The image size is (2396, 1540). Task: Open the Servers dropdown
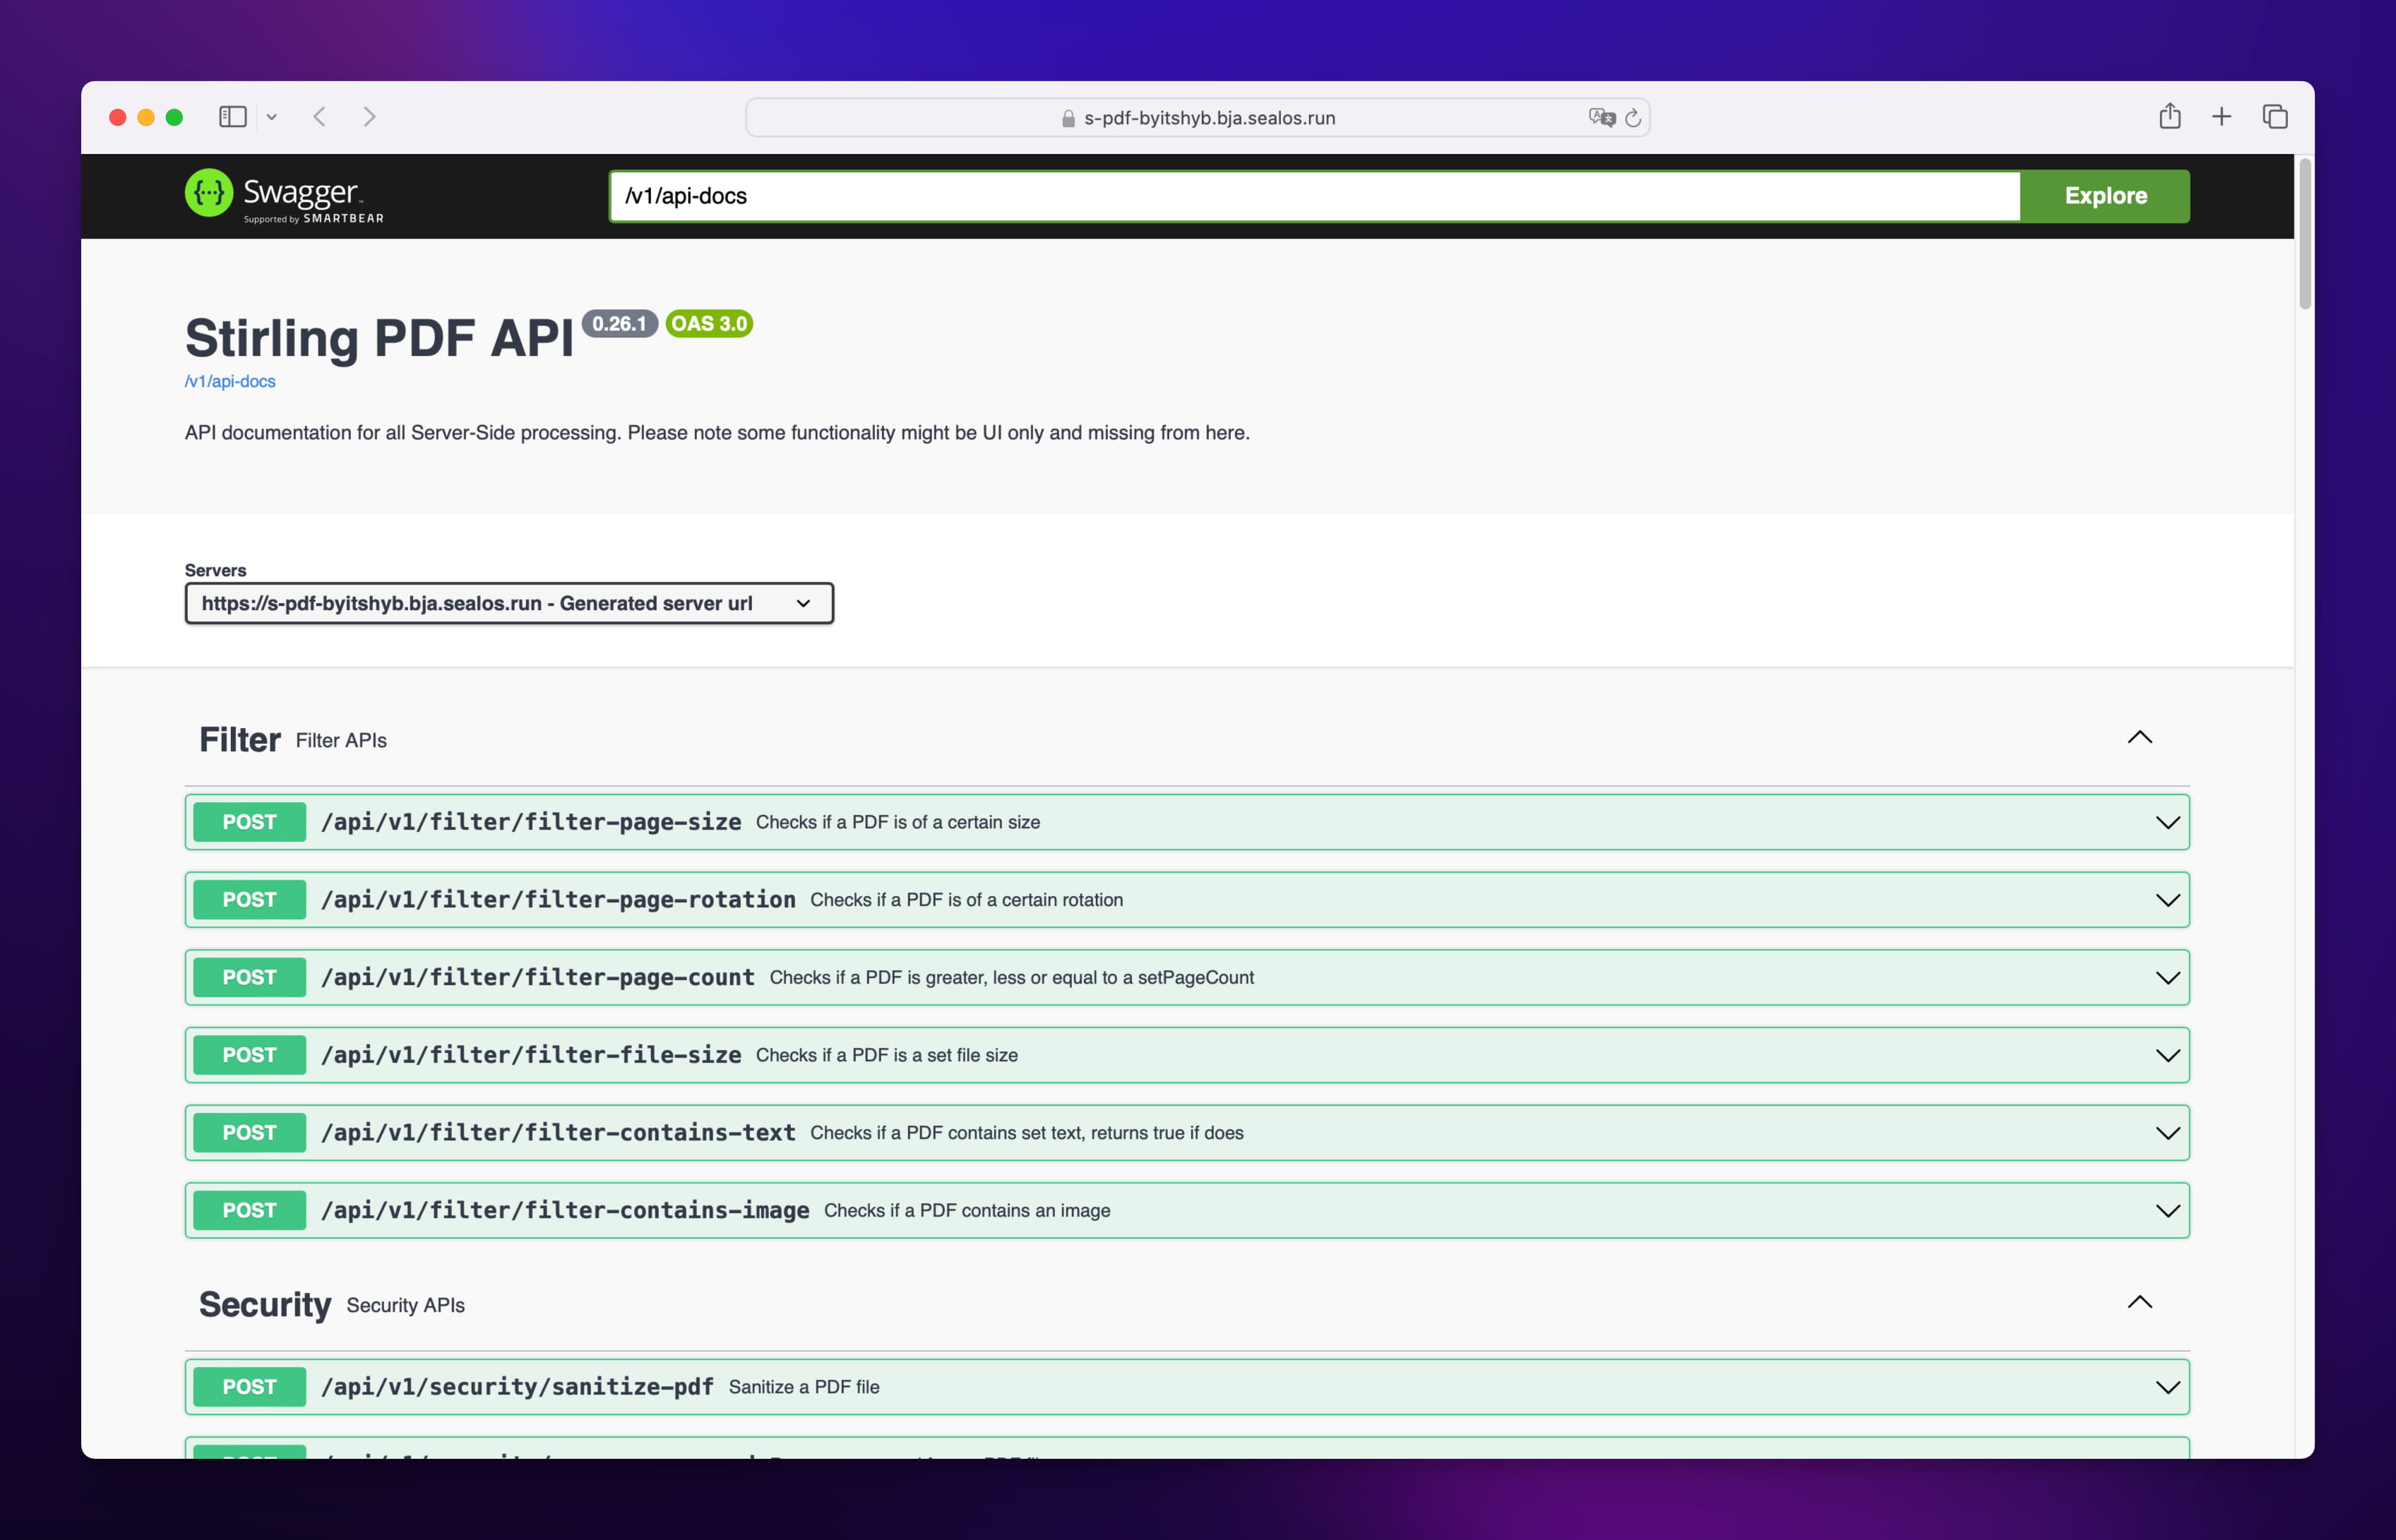509,603
